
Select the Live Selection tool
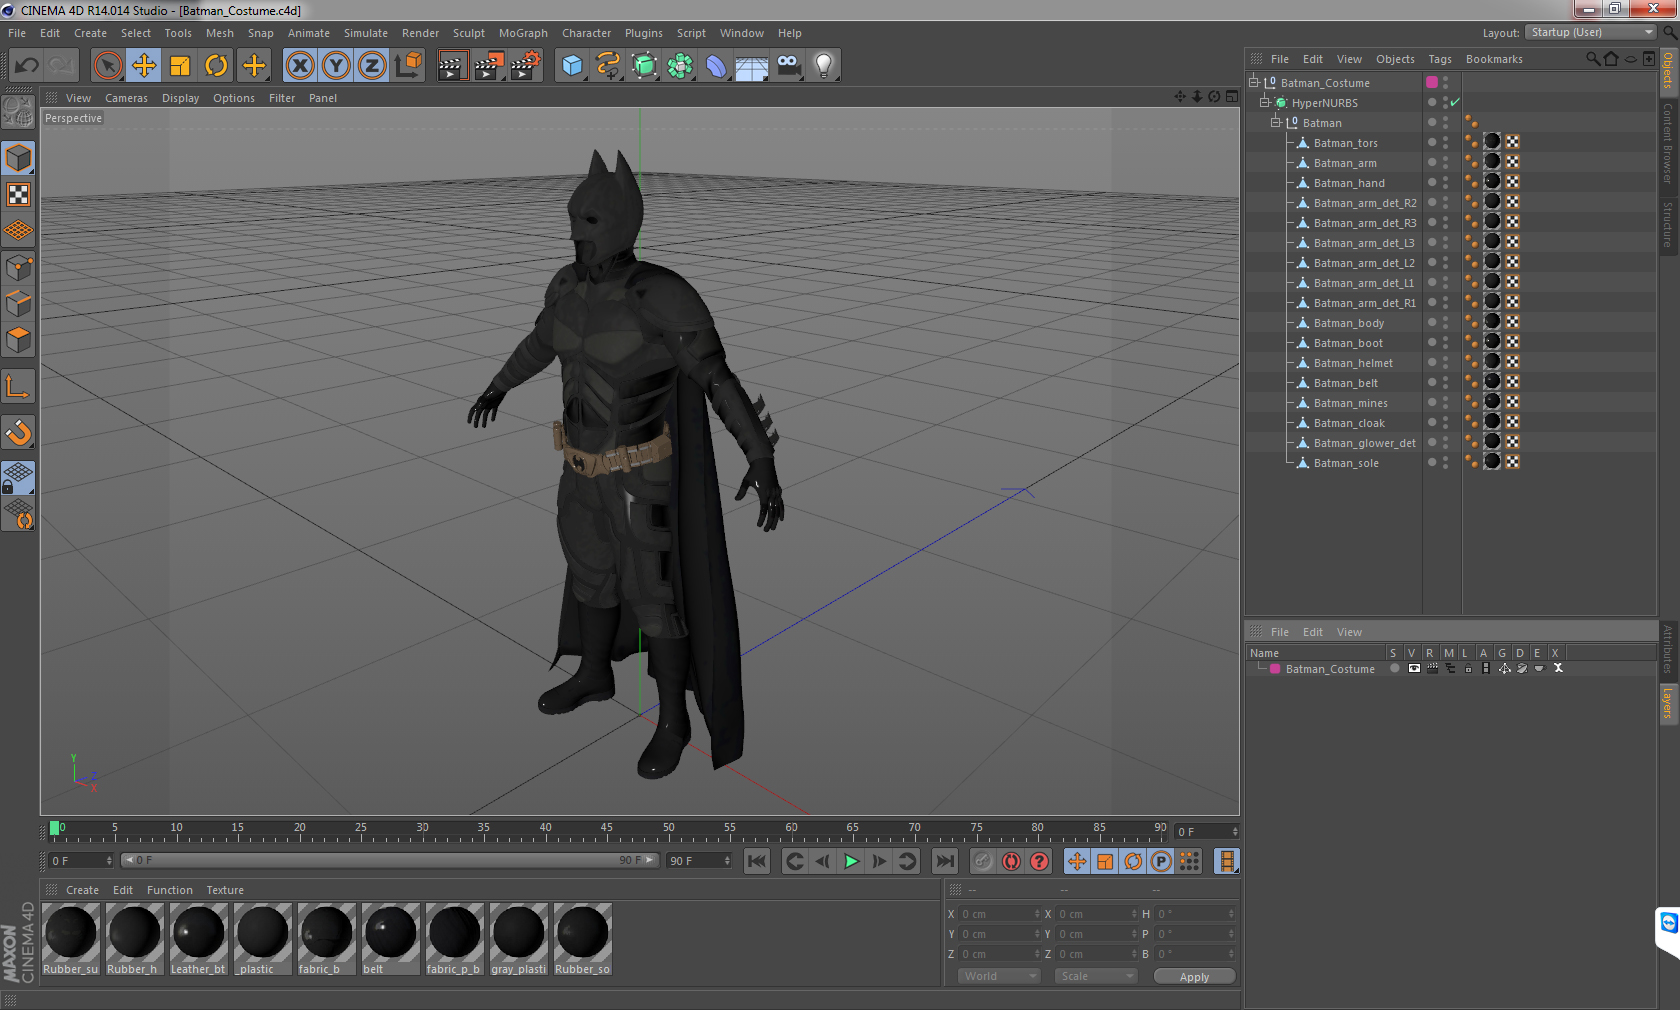pos(108,66)
